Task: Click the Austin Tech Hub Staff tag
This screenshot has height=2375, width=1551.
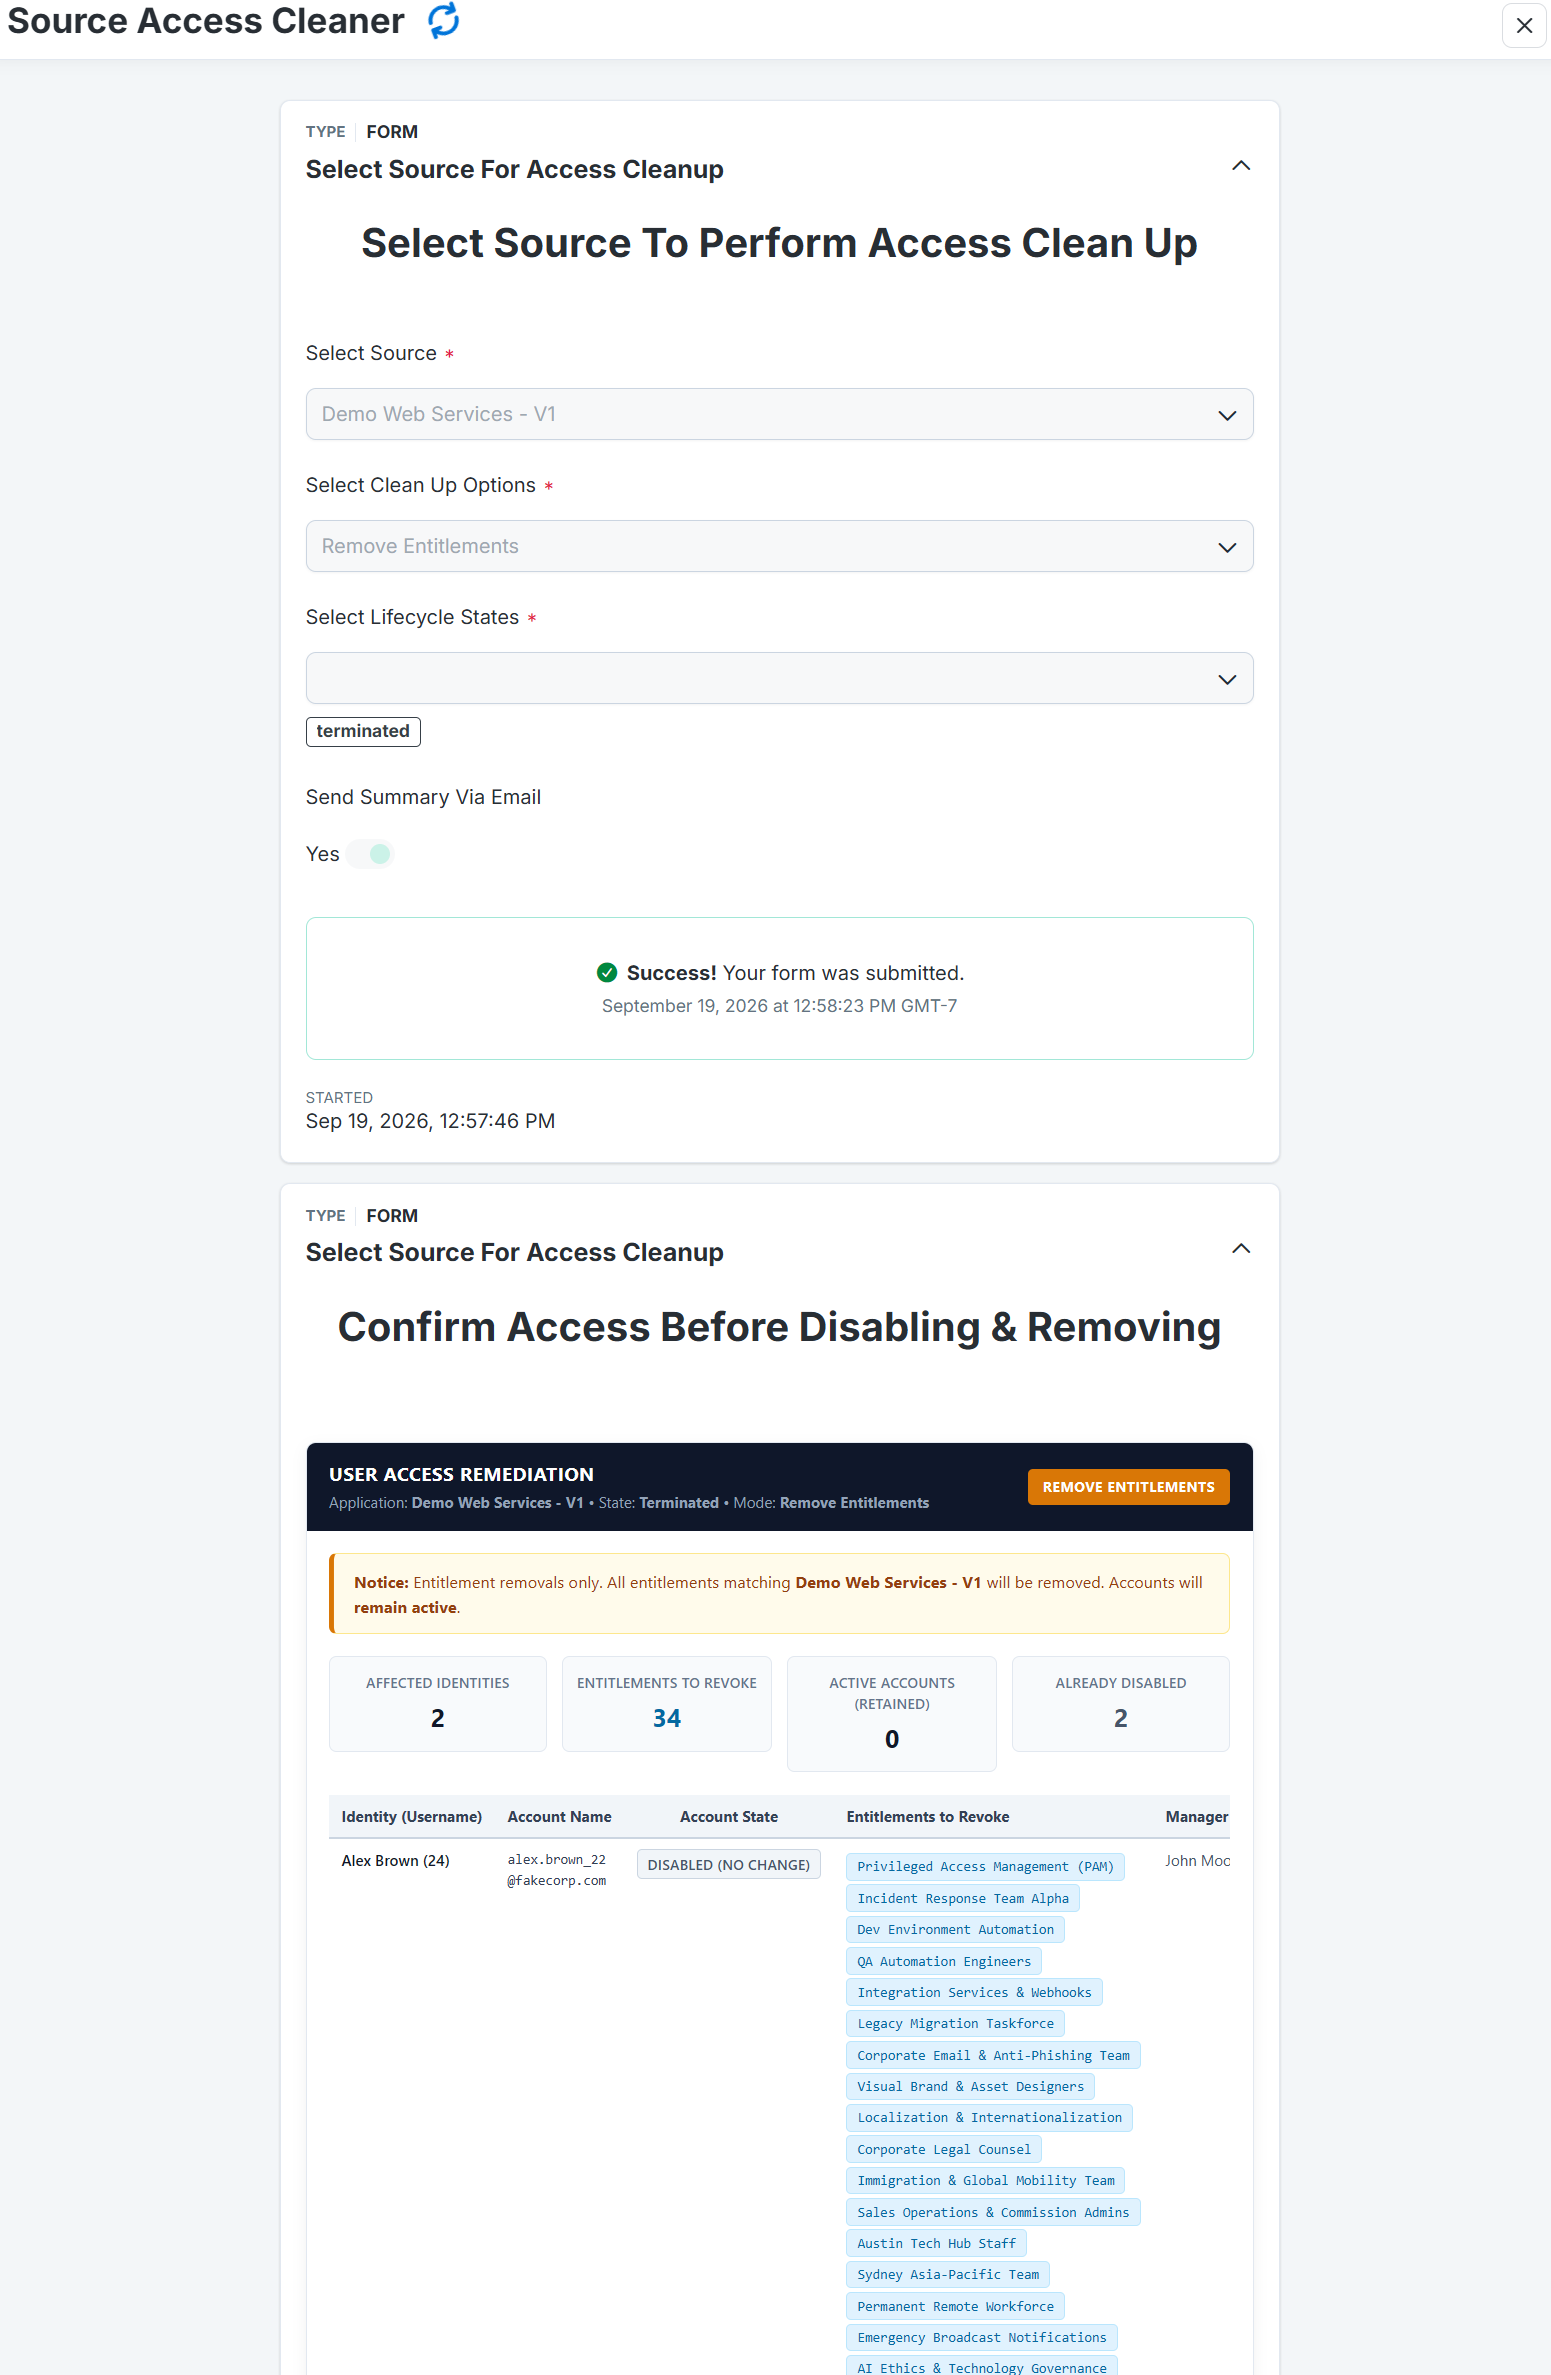Action: pyautogui.click(x=936, y=2243)
